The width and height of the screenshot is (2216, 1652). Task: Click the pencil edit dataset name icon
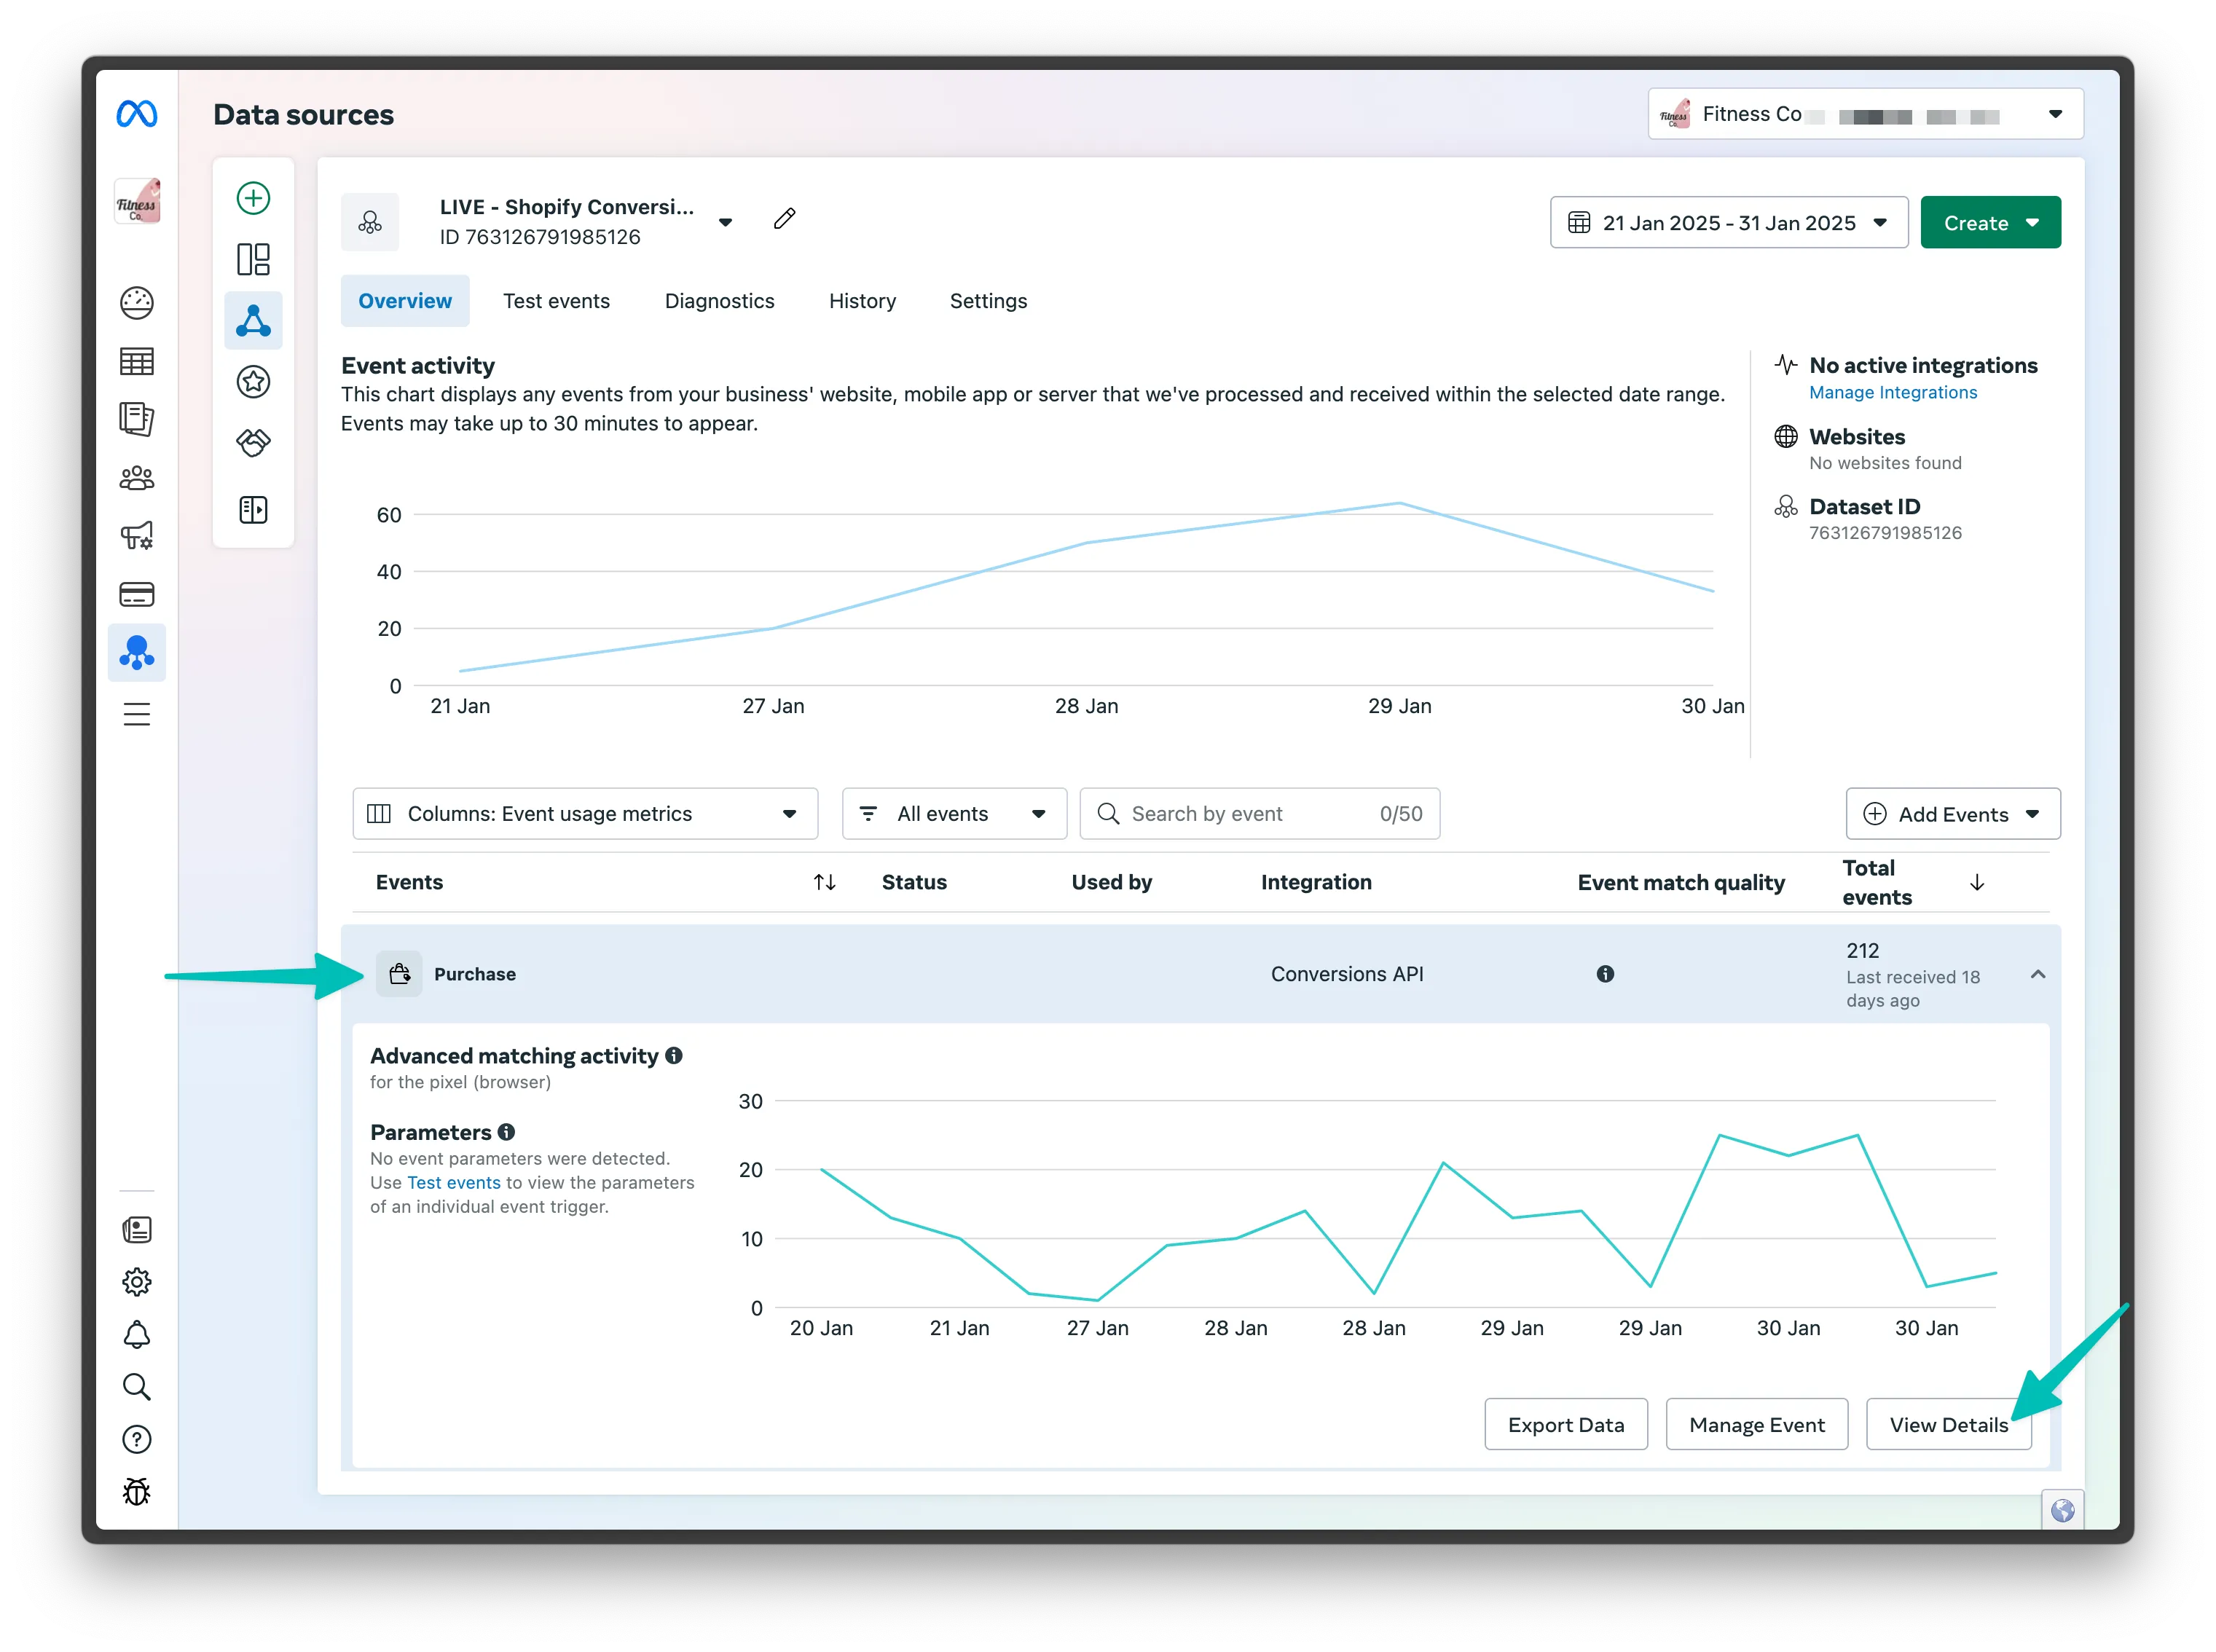(x=785, y=219)
